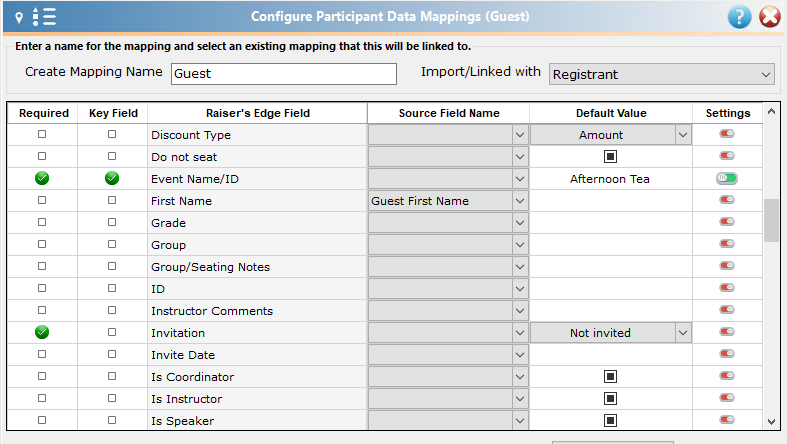Check the Key Field box for ID
Screen dimensions: 787x444
click(112, 288)
